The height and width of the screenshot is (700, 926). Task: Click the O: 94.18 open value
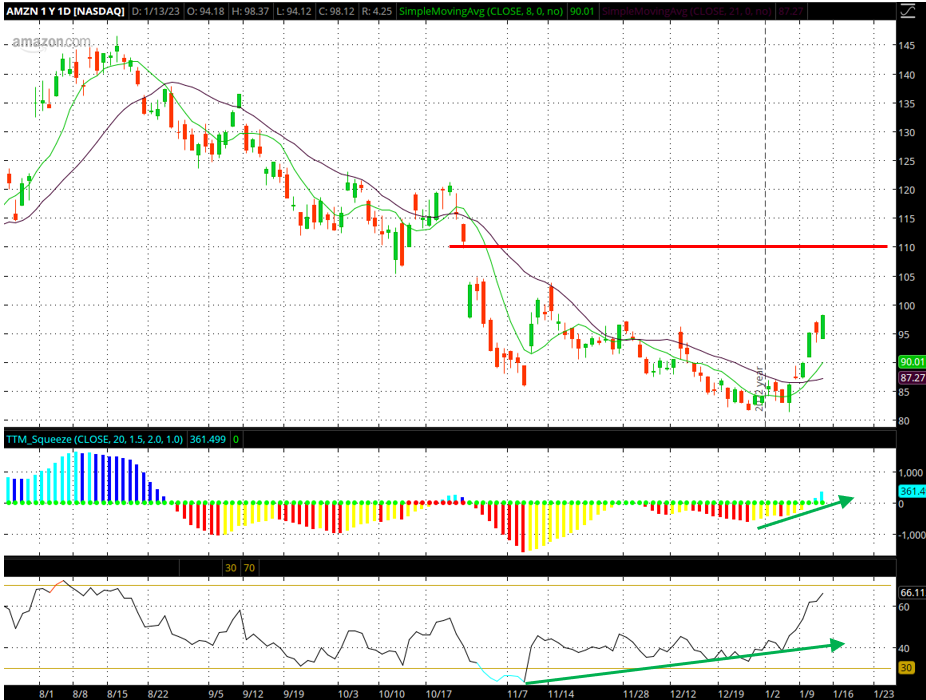point(207,11)
